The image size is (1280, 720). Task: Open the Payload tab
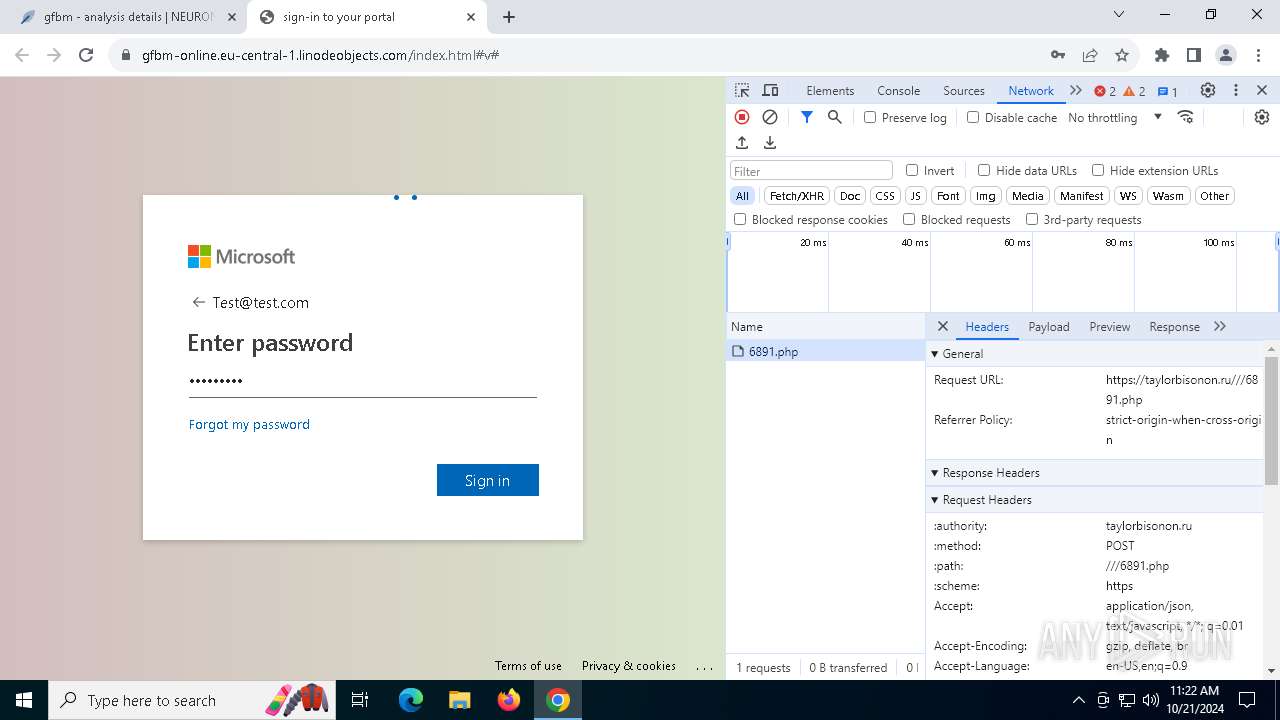(x=1049, y=326)
